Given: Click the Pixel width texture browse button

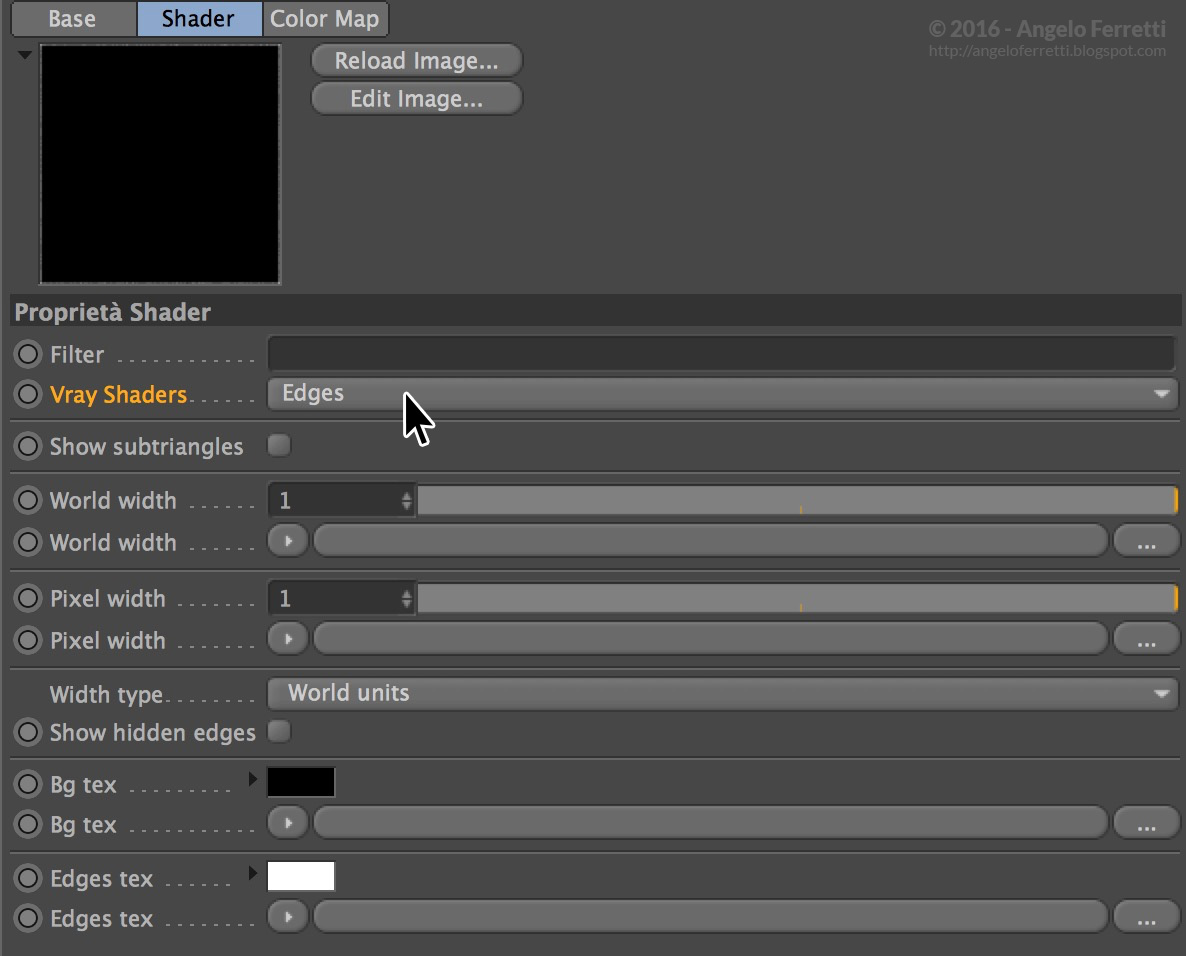Looking at the screenshot, I should tap(1147, 640).
